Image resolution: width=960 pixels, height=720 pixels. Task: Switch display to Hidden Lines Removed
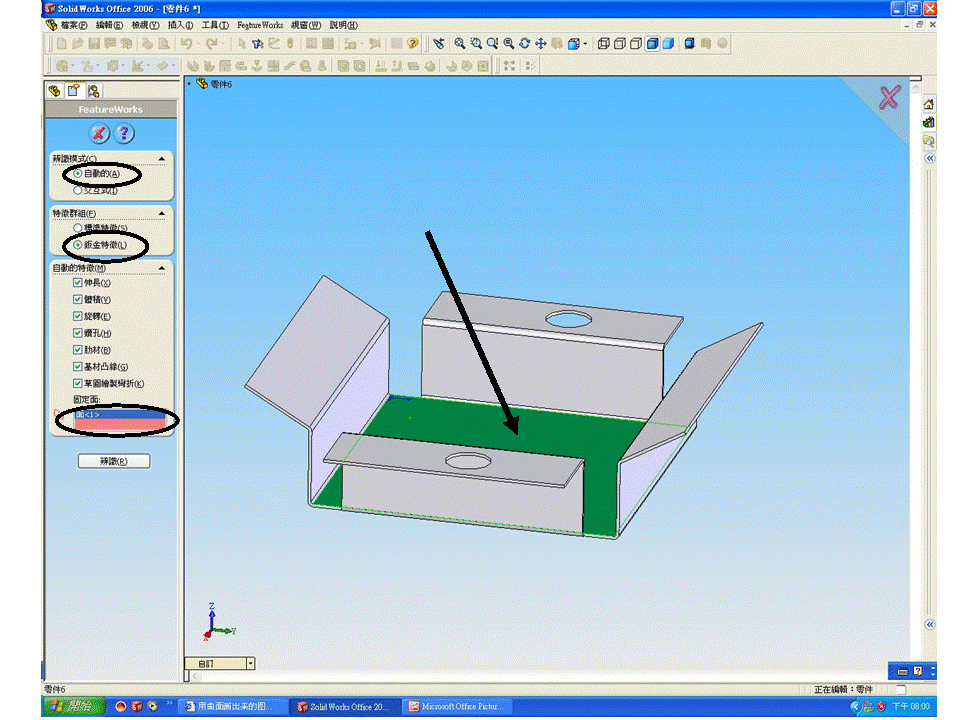636,43
